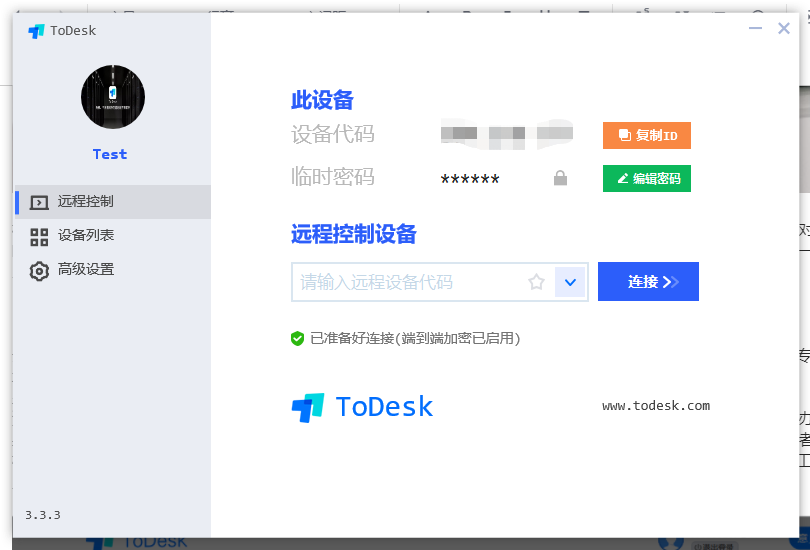Open 设备列表 in the sidebar
Image resolution: width=810 pixels, height=550 pixels.
pyautogui.click(x=113, y=236)
